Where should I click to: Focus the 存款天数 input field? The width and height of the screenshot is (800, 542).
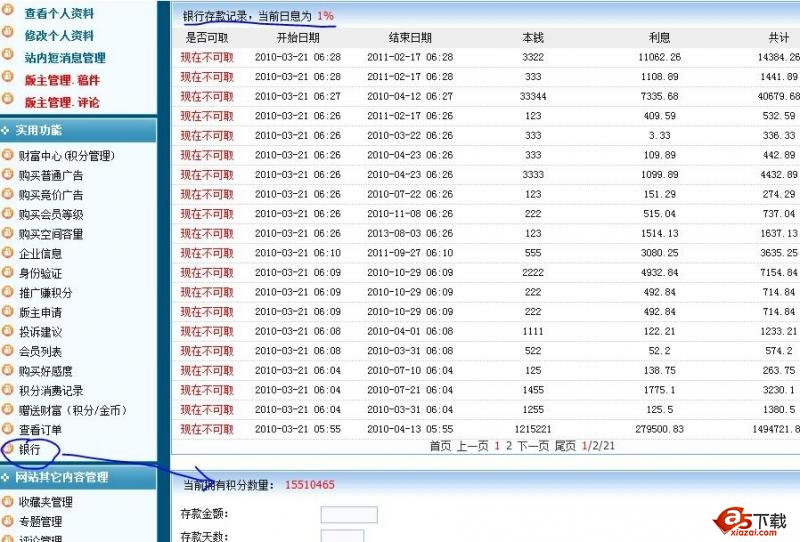click(342, 536)
